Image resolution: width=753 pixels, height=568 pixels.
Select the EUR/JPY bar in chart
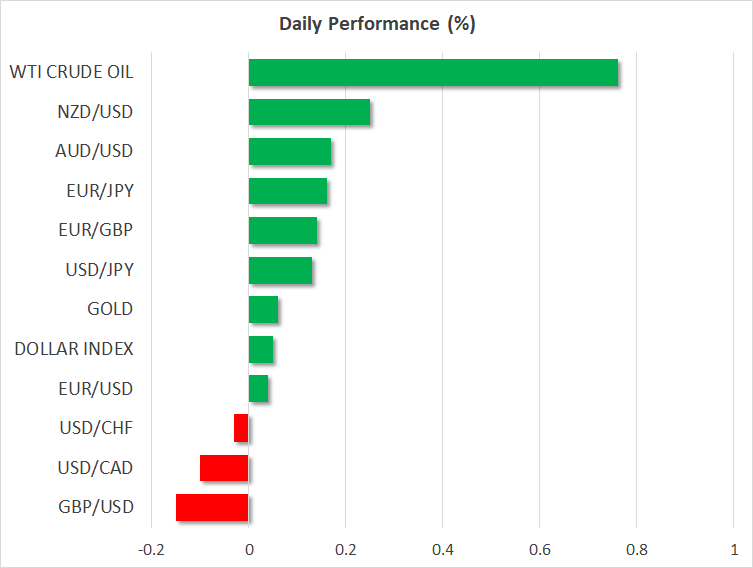pos(287,191)
